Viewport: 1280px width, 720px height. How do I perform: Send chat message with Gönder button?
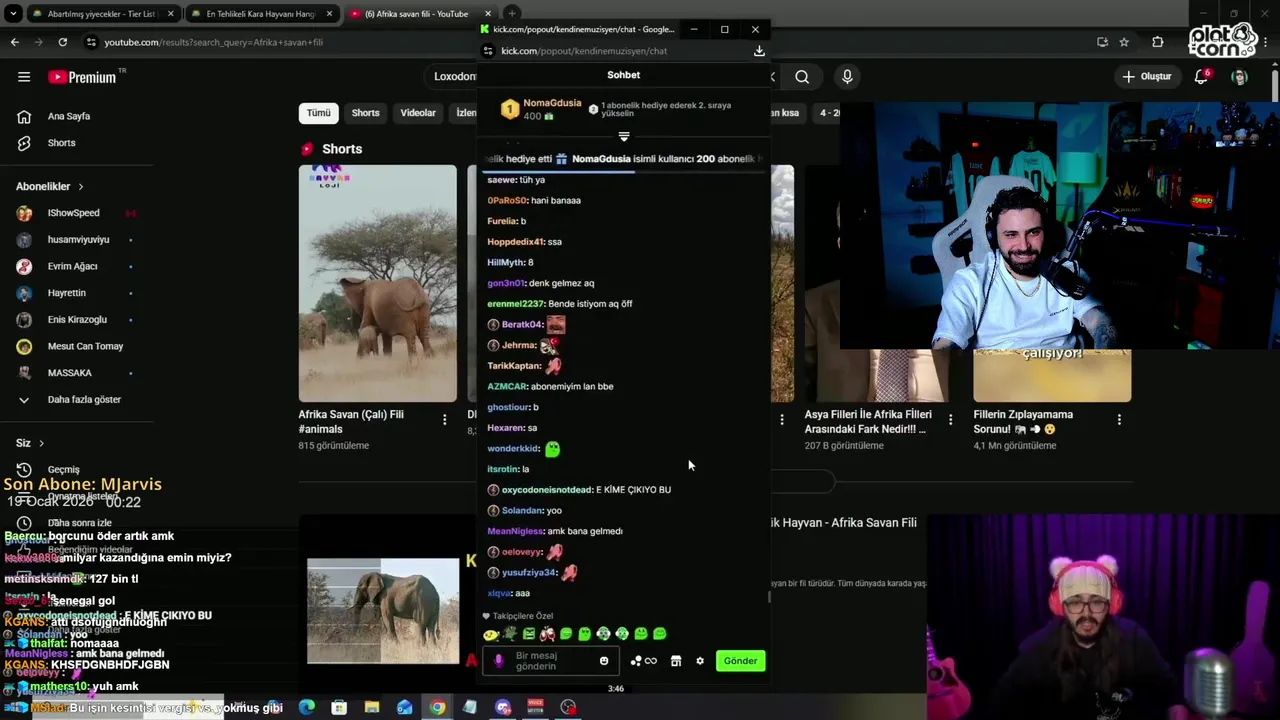(x=741, y=661)
